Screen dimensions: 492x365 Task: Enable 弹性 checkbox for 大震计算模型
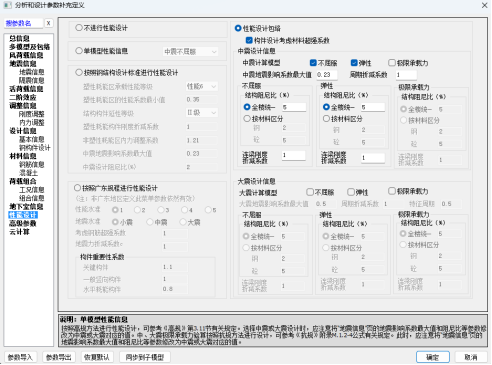pyautogui.click(x=351, y=192)
